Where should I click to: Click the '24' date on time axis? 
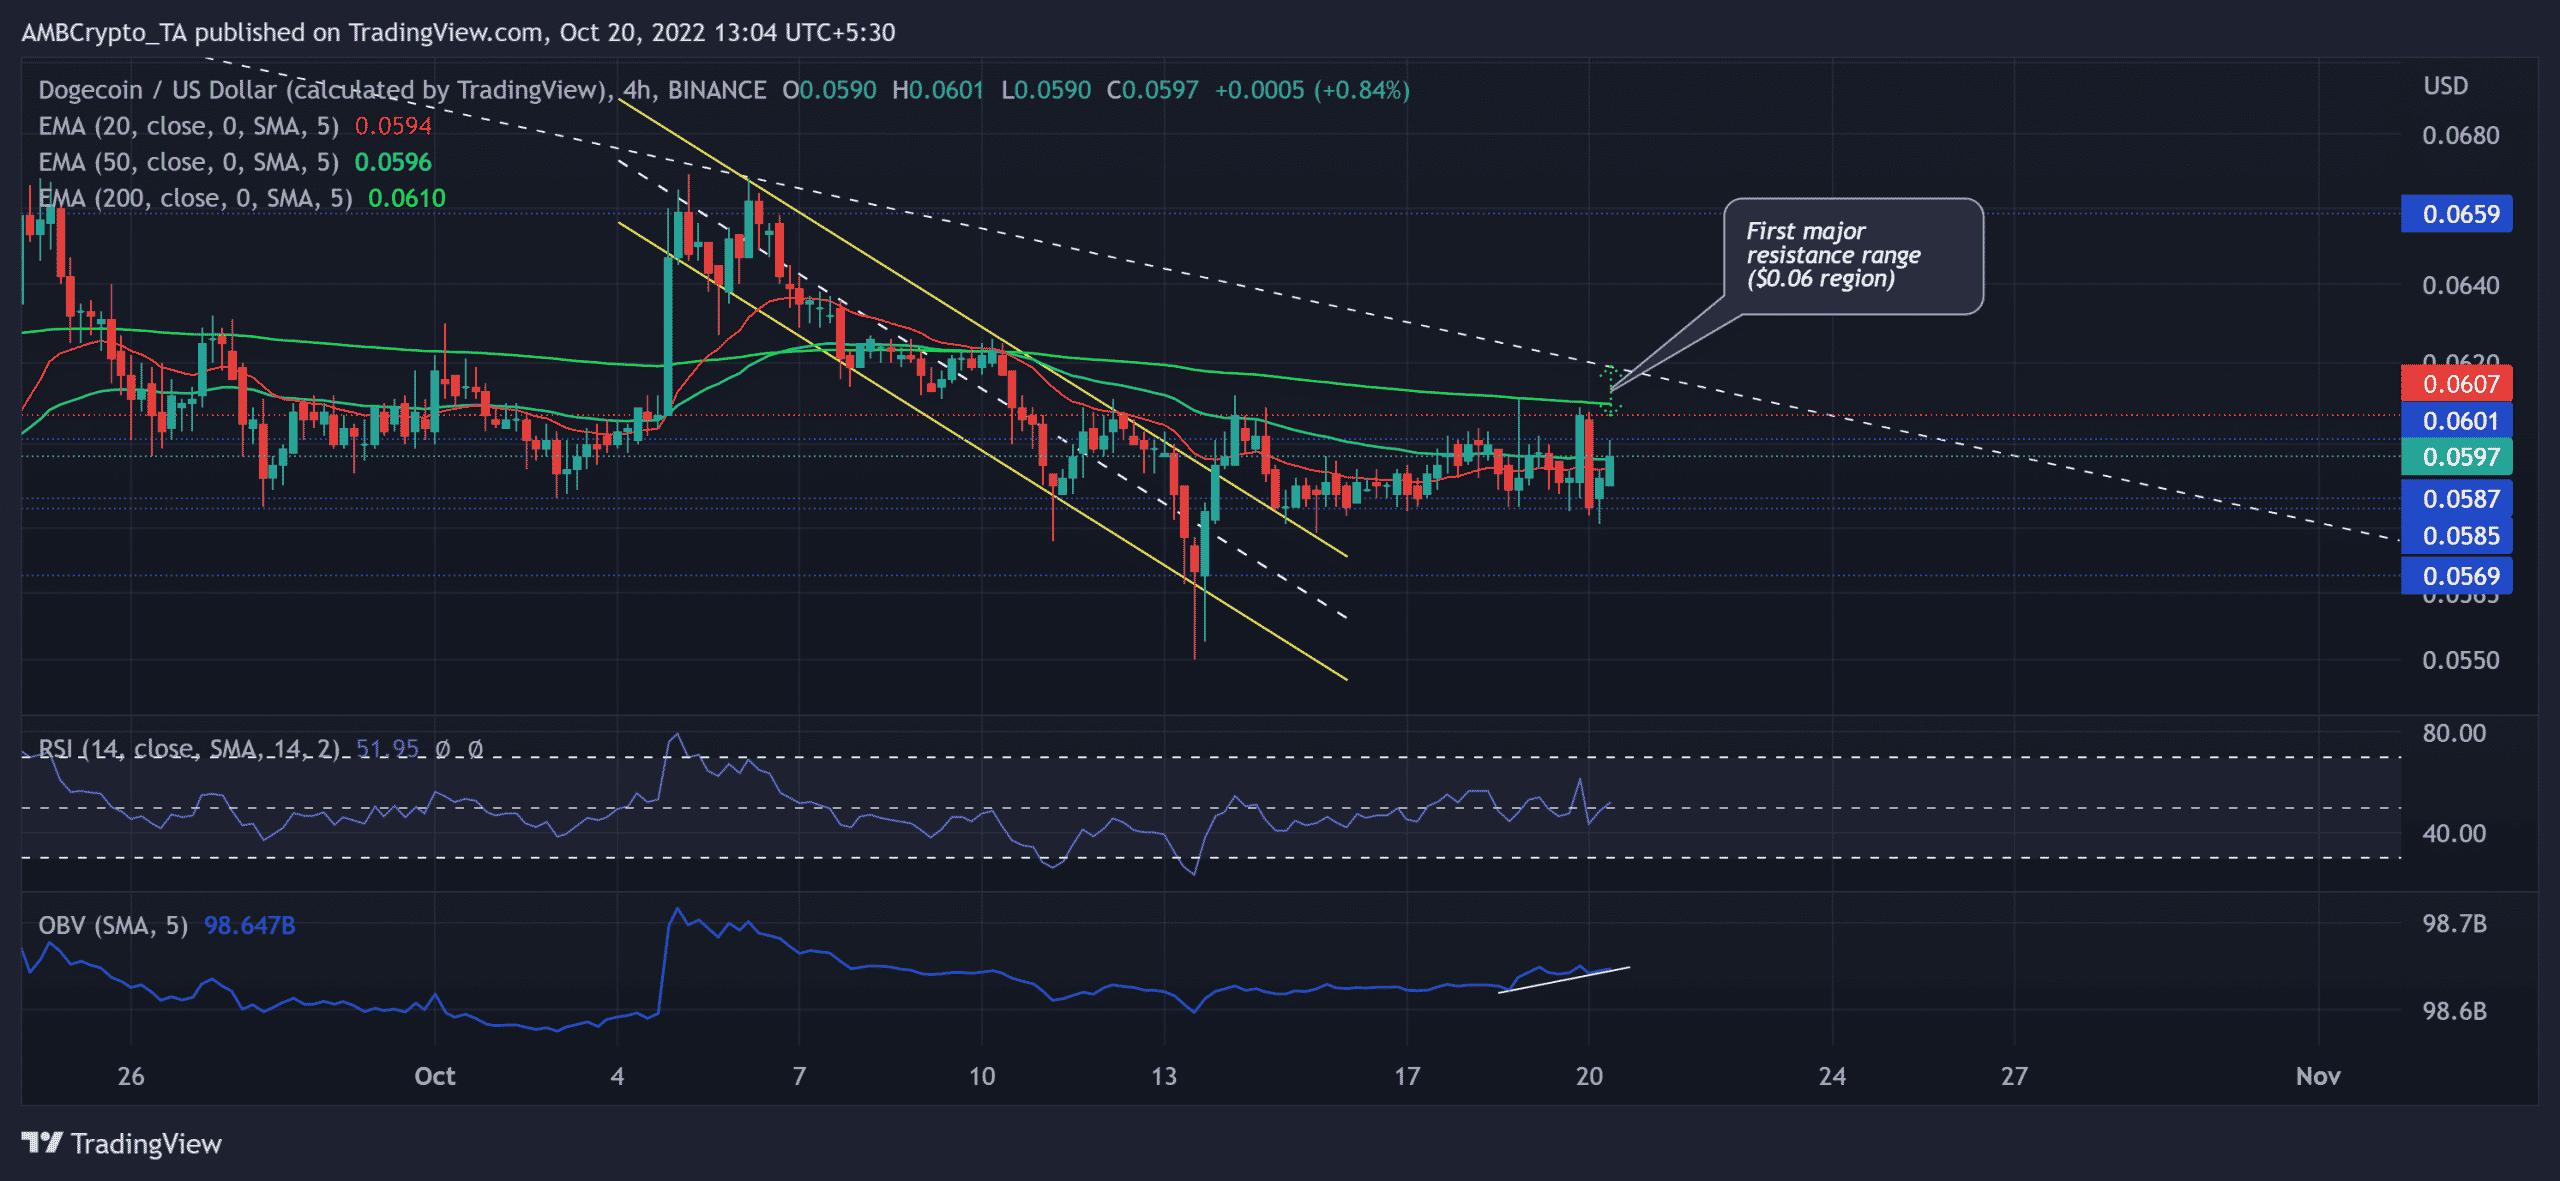[x=1832, y=1076]
